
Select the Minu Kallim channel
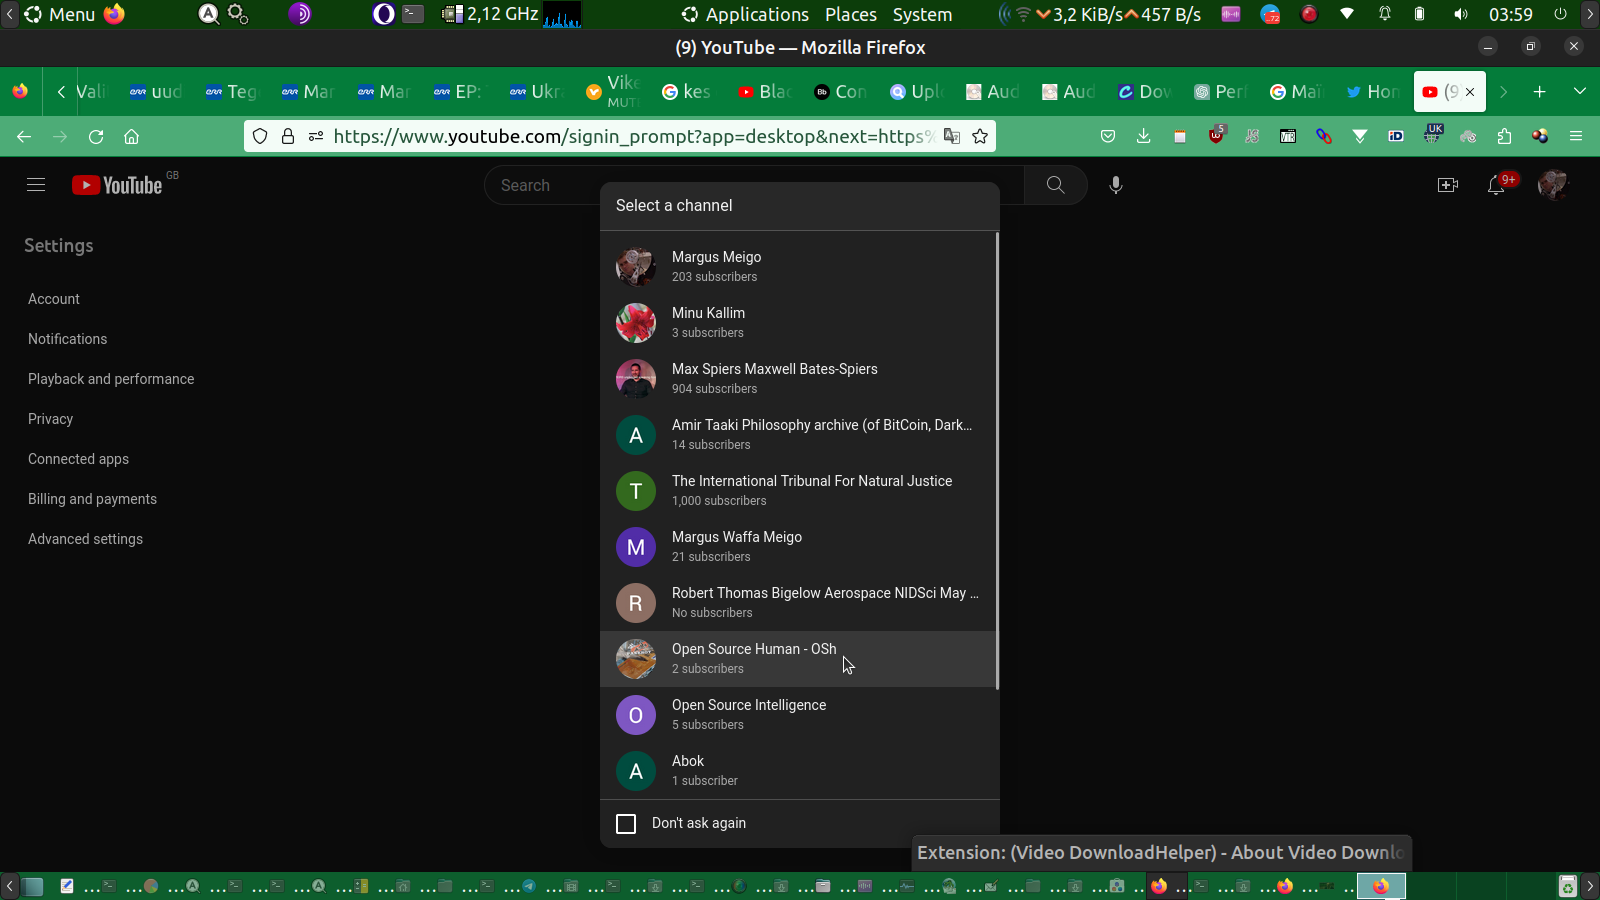[798, 323]
